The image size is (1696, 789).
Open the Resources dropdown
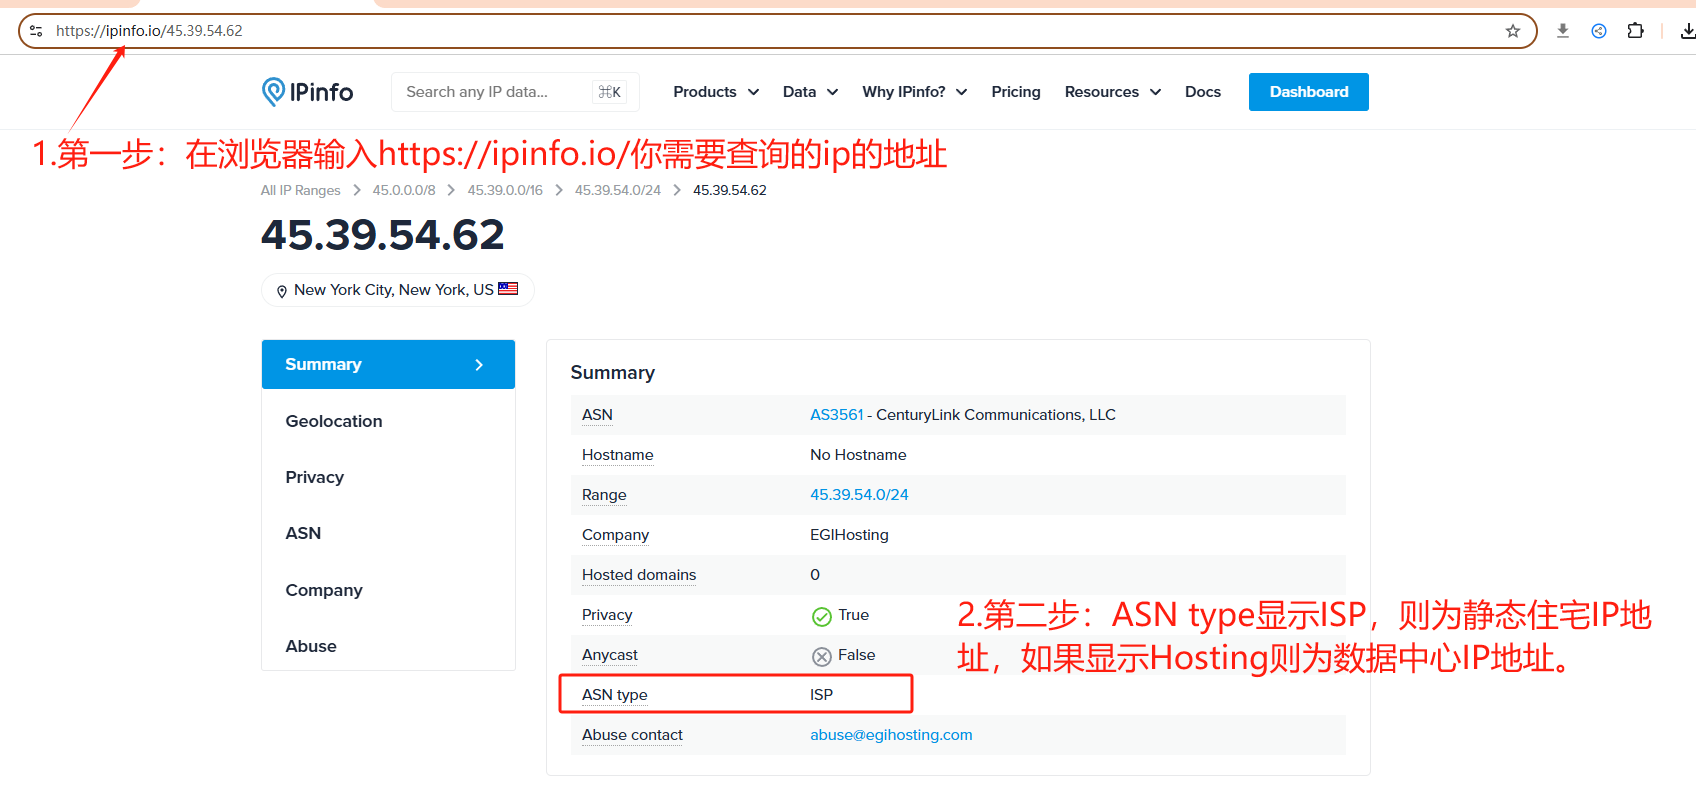[x=1112, y=92]
